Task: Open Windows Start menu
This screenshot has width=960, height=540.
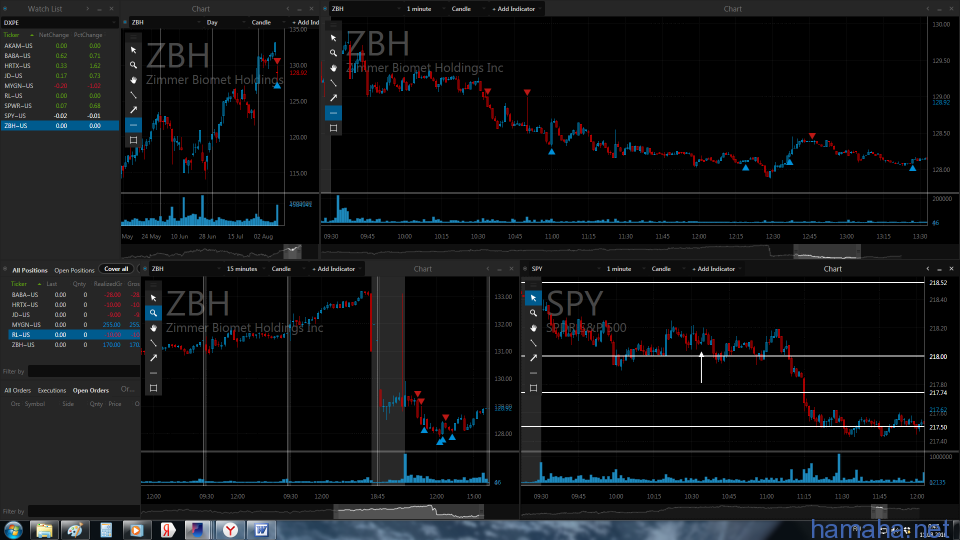Action: 13,530
